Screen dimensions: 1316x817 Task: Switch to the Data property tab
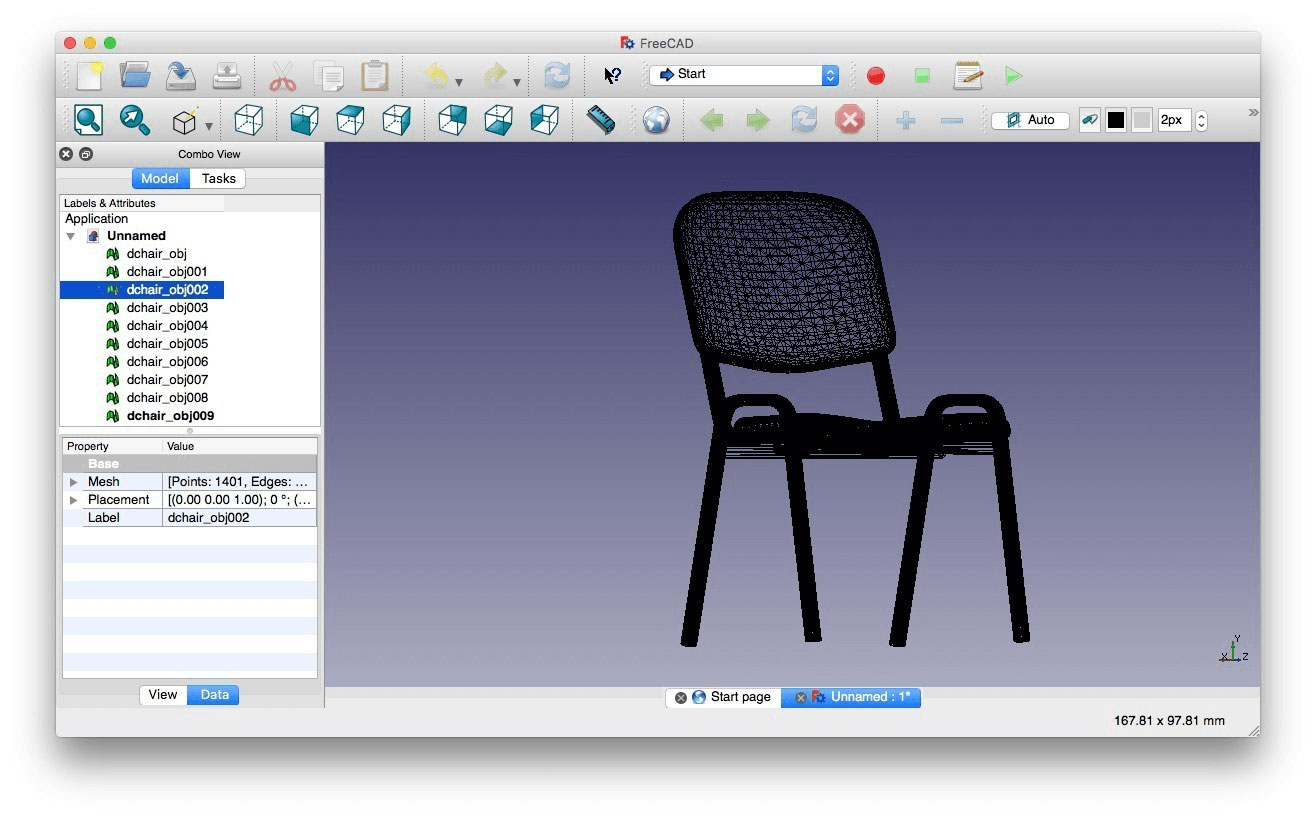pyautogui.click(x=214, y=695)
